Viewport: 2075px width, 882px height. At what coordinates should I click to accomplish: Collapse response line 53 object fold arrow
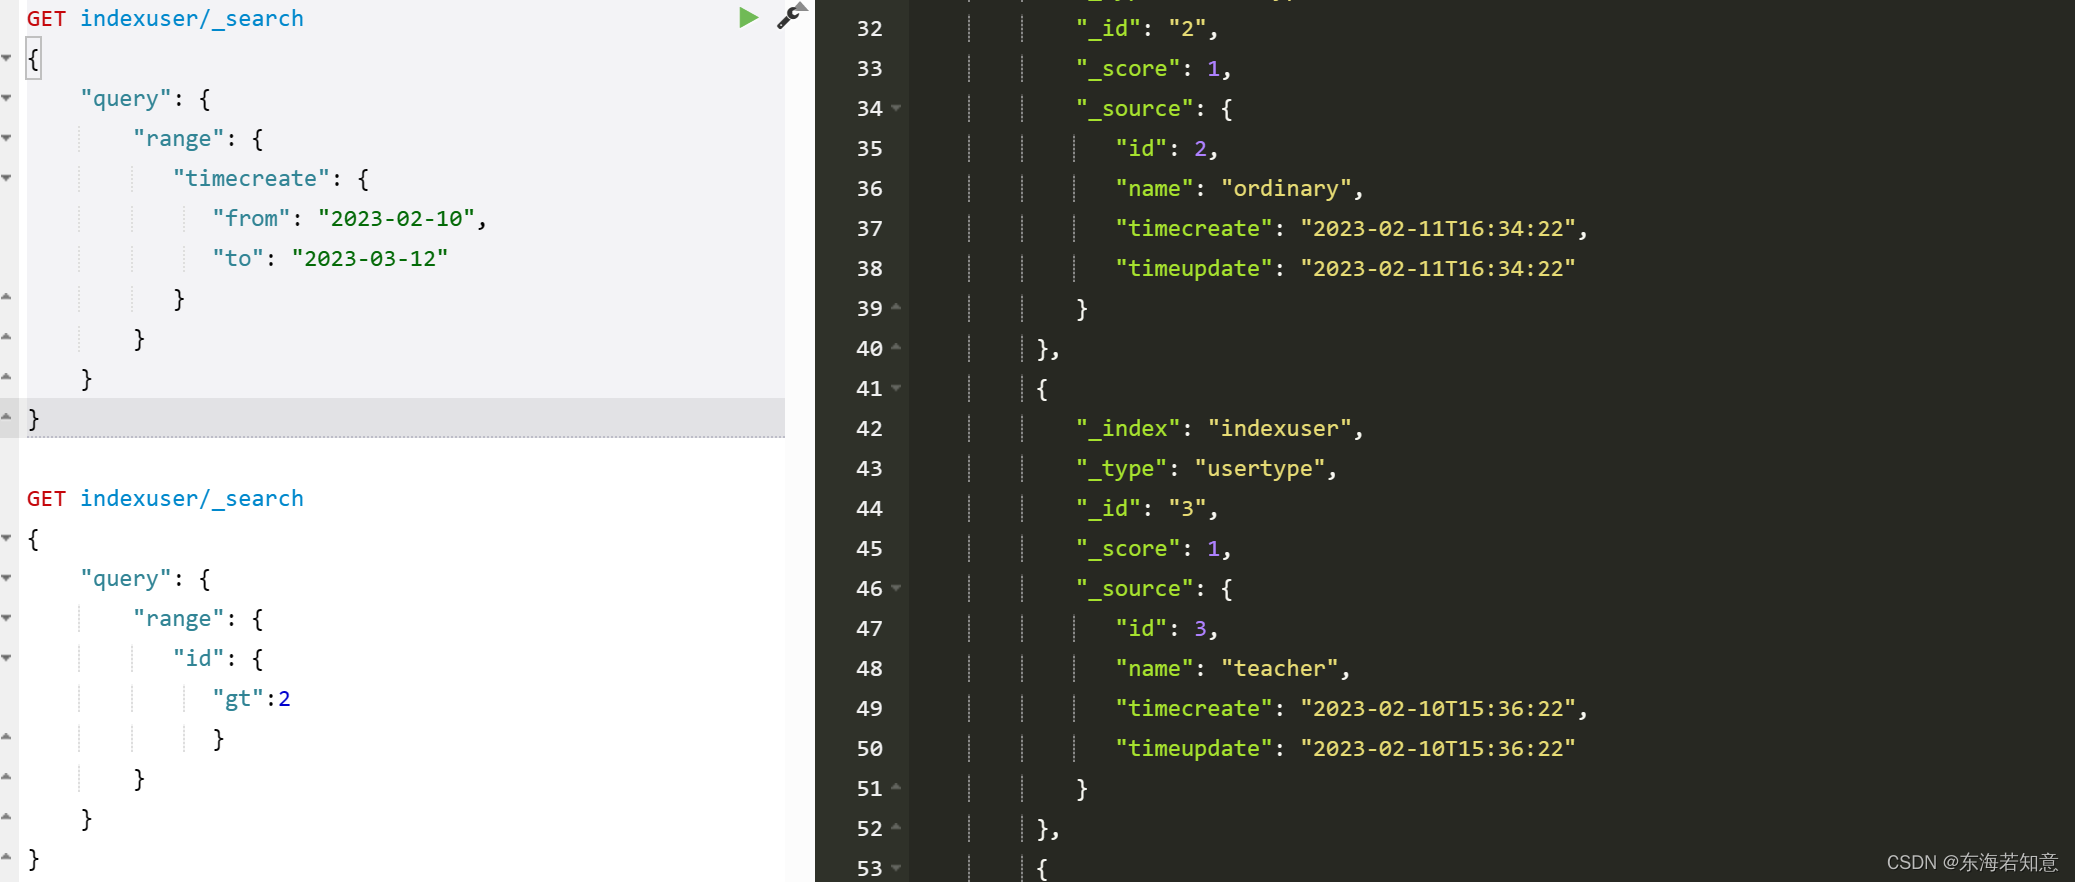tap(896, 868)
